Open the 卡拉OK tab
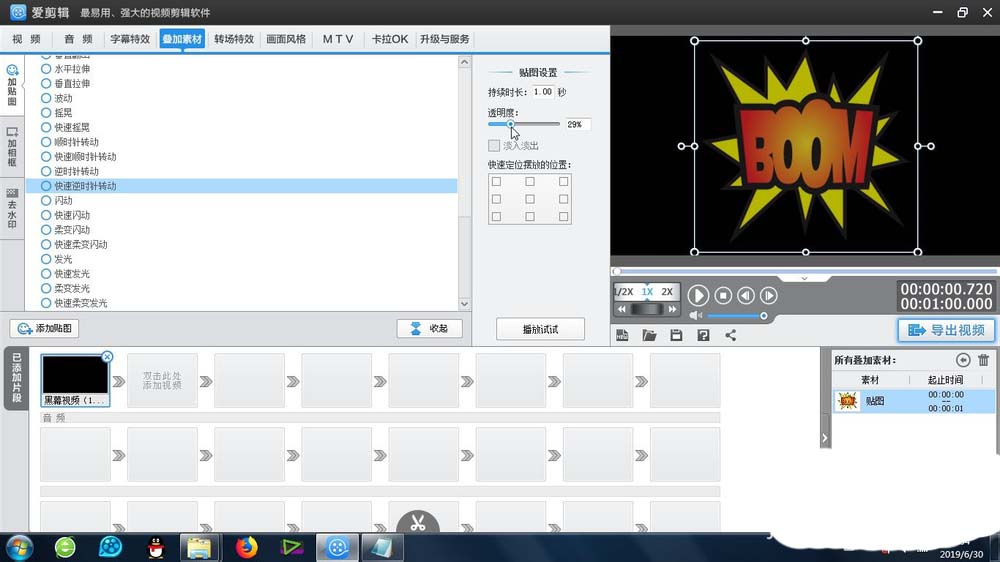The image size is (1000, 562). click(x=390, y=39)
